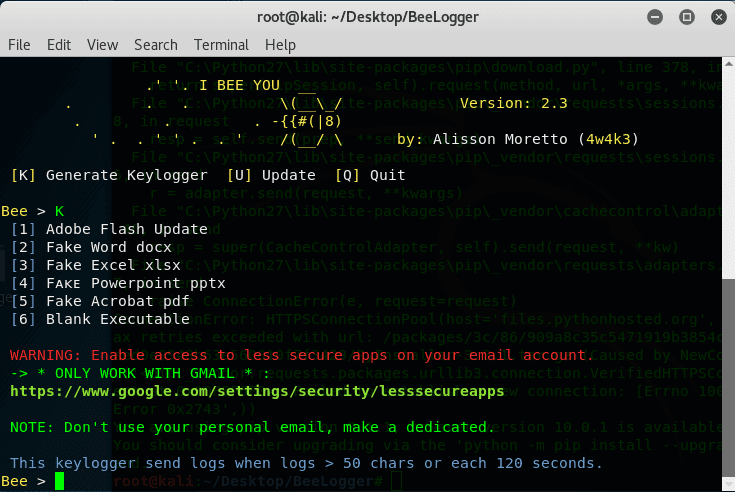Open the Terminal menu
This screenshot has height=492, width=735.
point(221,45)
